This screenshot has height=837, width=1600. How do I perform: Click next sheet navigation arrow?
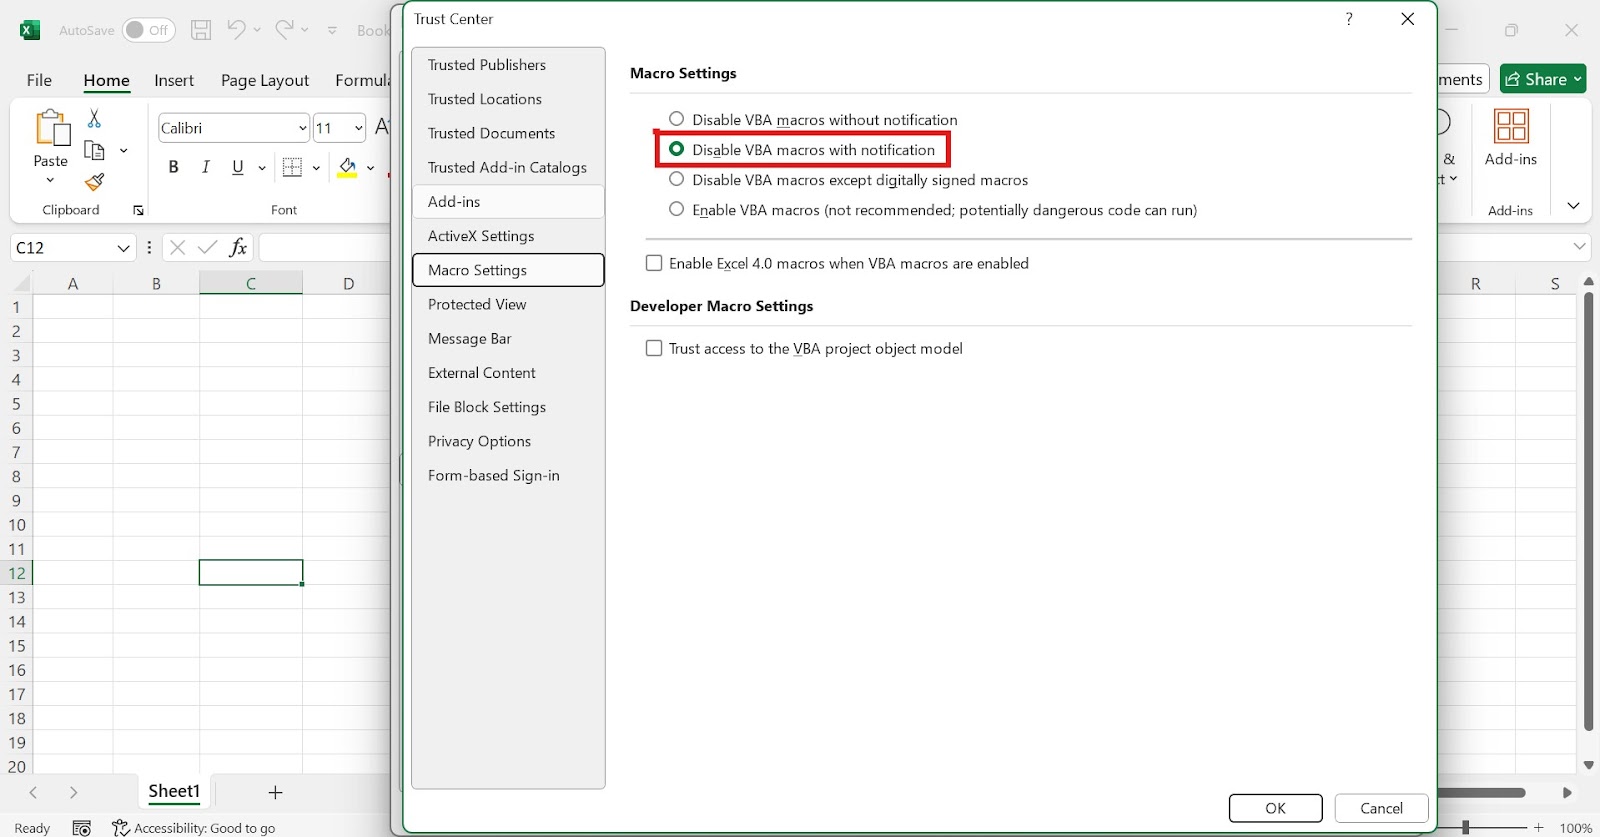coord(73,792)
